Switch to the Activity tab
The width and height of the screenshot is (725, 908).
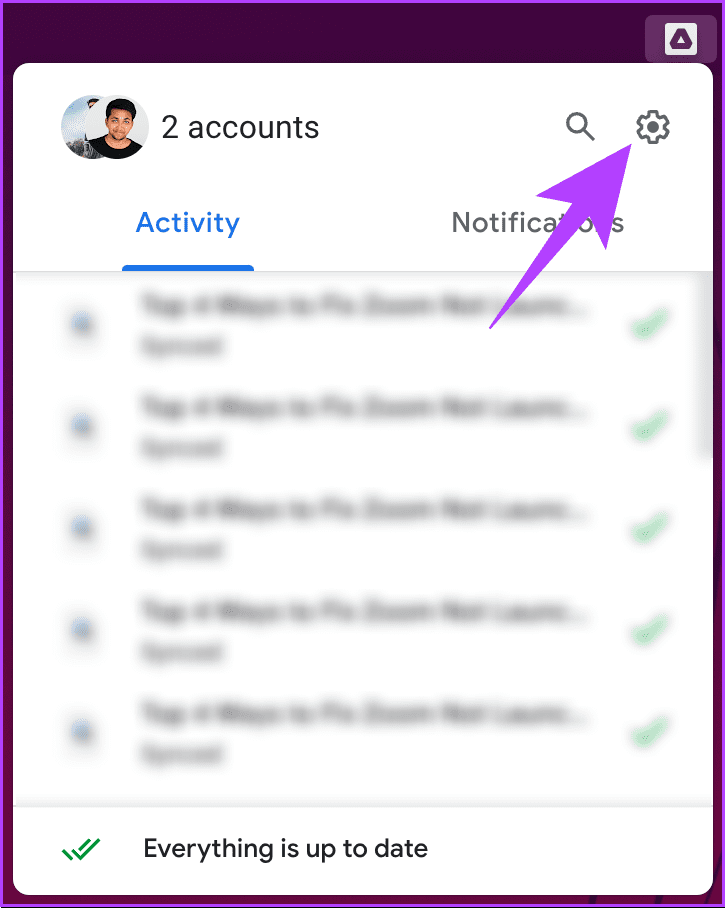[188, 223]
